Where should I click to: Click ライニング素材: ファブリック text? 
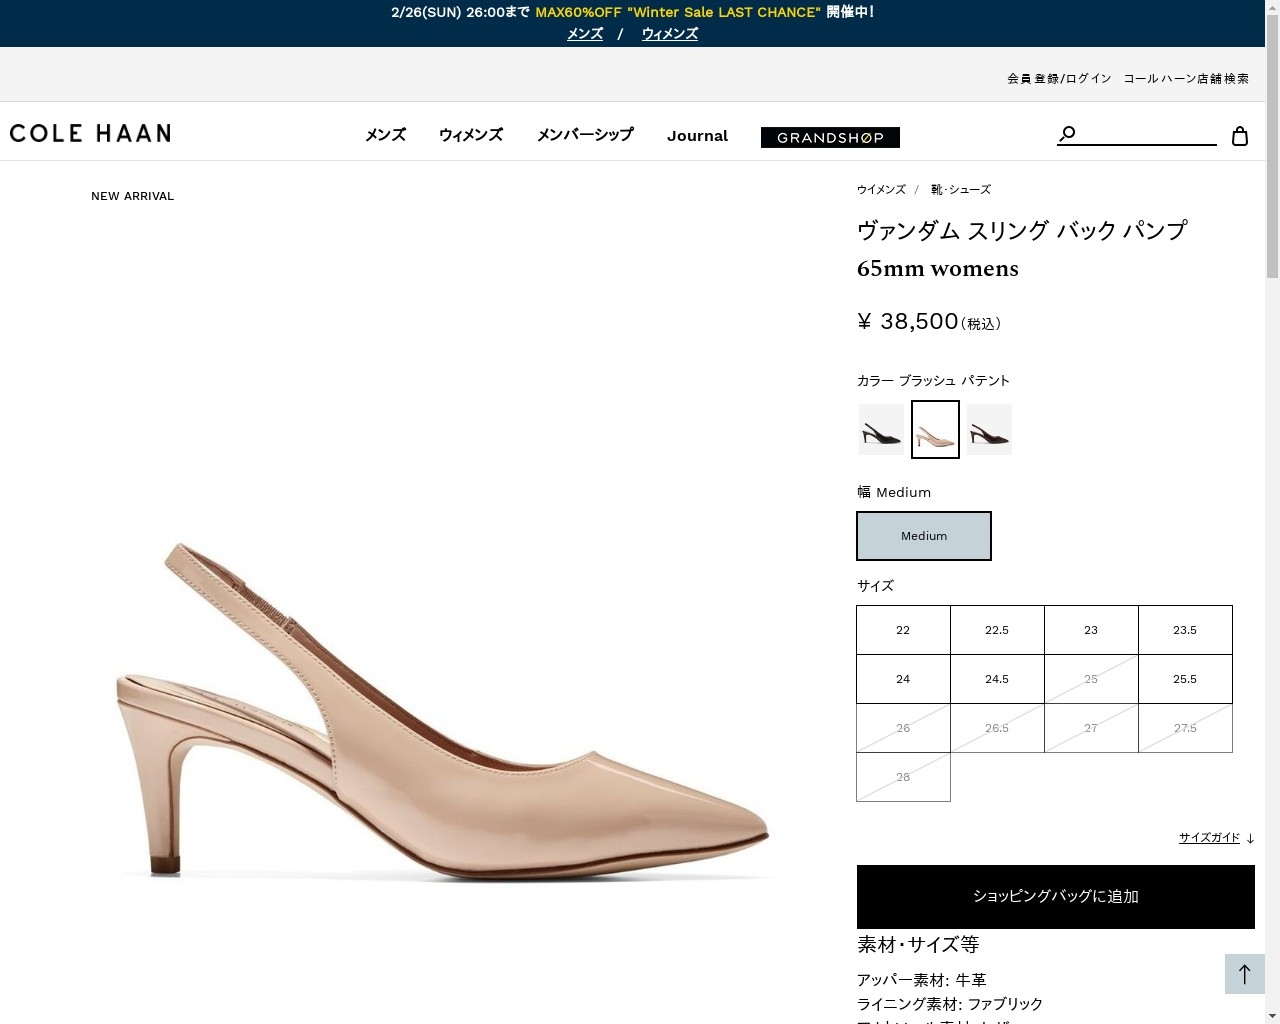click(950, 1004)
